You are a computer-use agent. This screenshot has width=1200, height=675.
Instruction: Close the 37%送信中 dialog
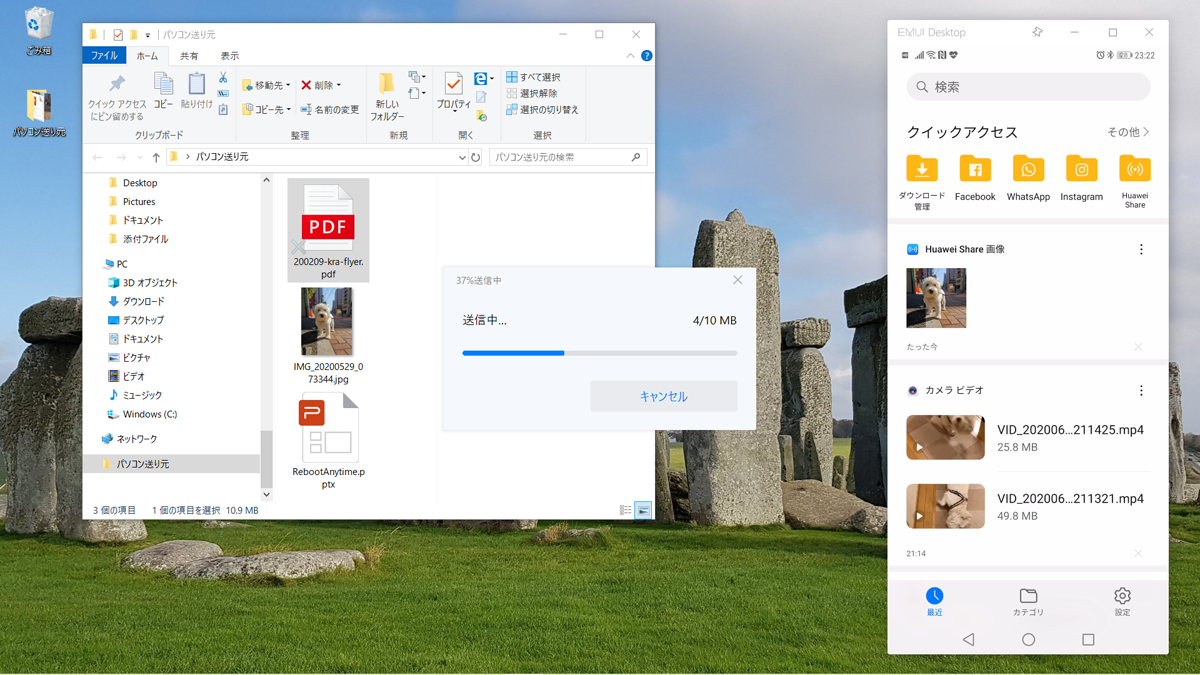tap(738, 280)
